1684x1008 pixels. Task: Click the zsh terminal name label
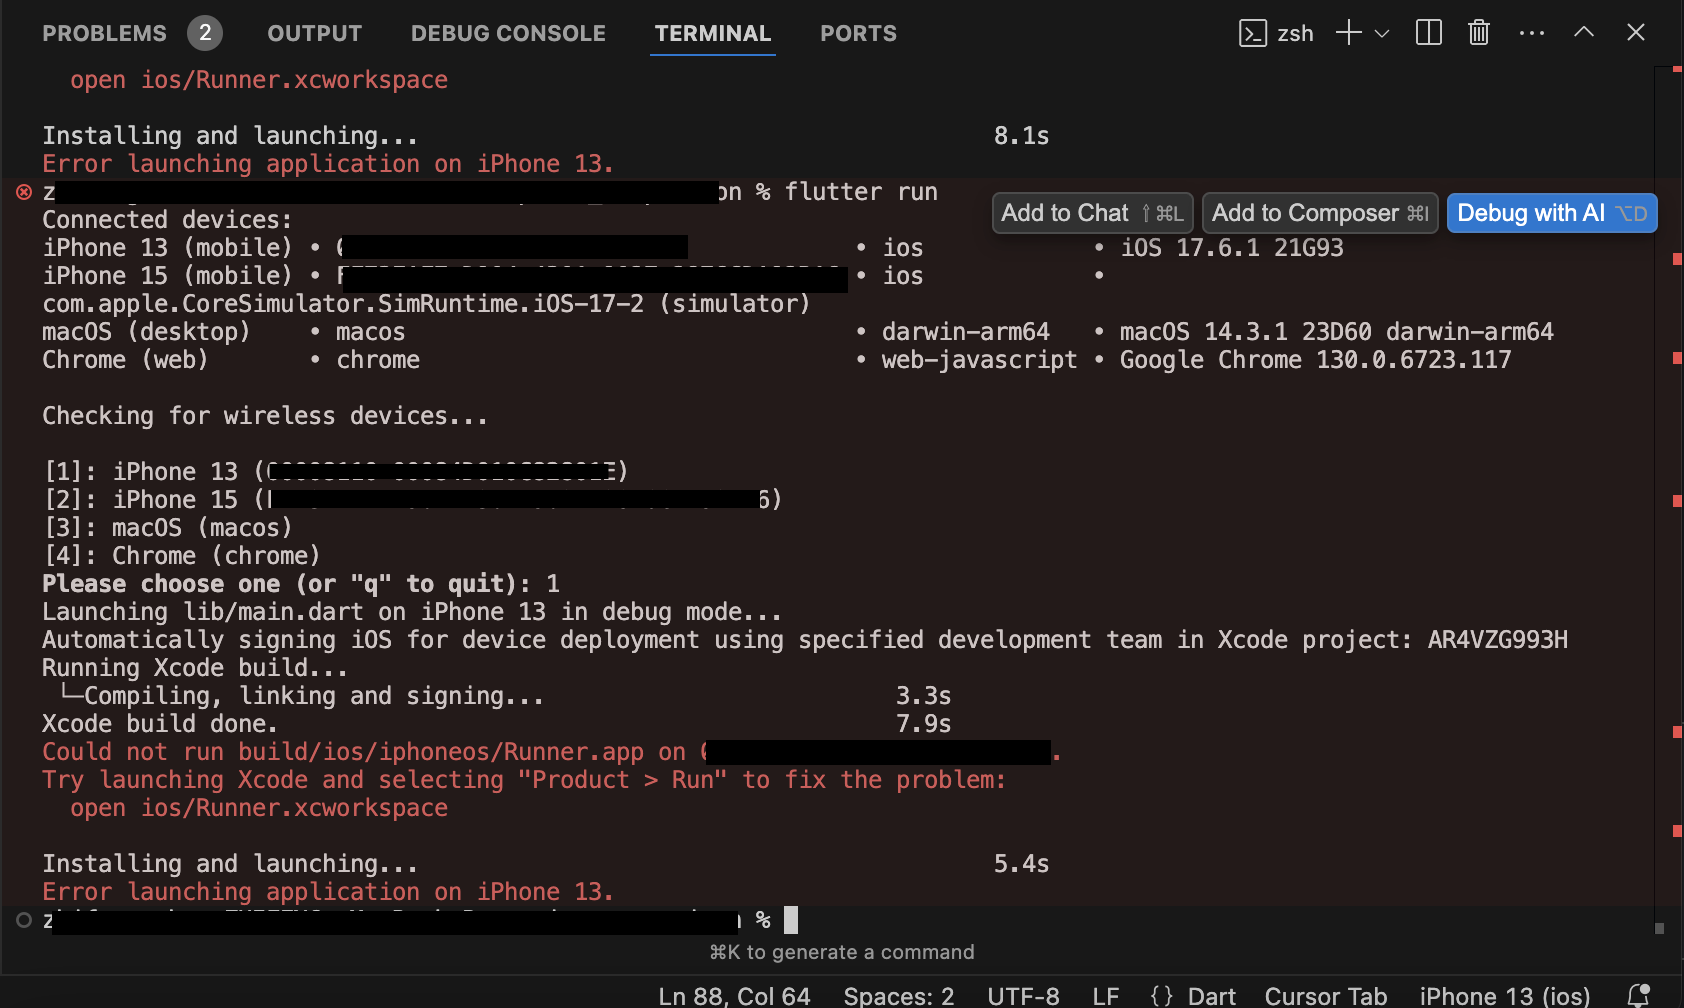pos(1295,33)
